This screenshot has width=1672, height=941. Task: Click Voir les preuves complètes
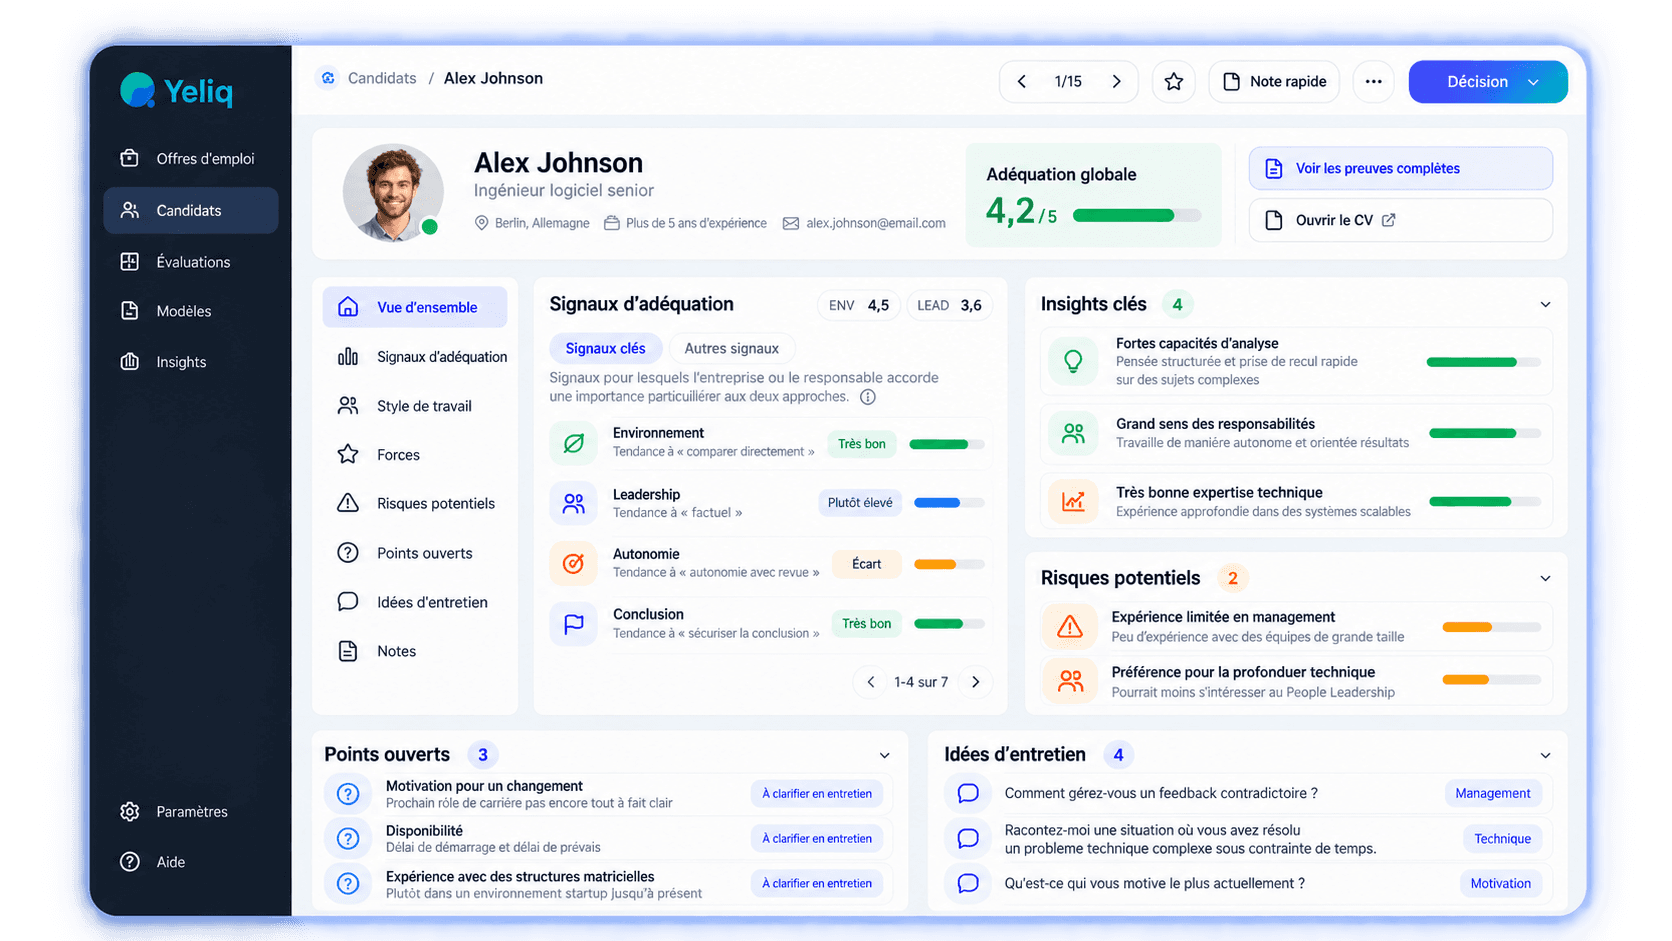click(1401, 168)
